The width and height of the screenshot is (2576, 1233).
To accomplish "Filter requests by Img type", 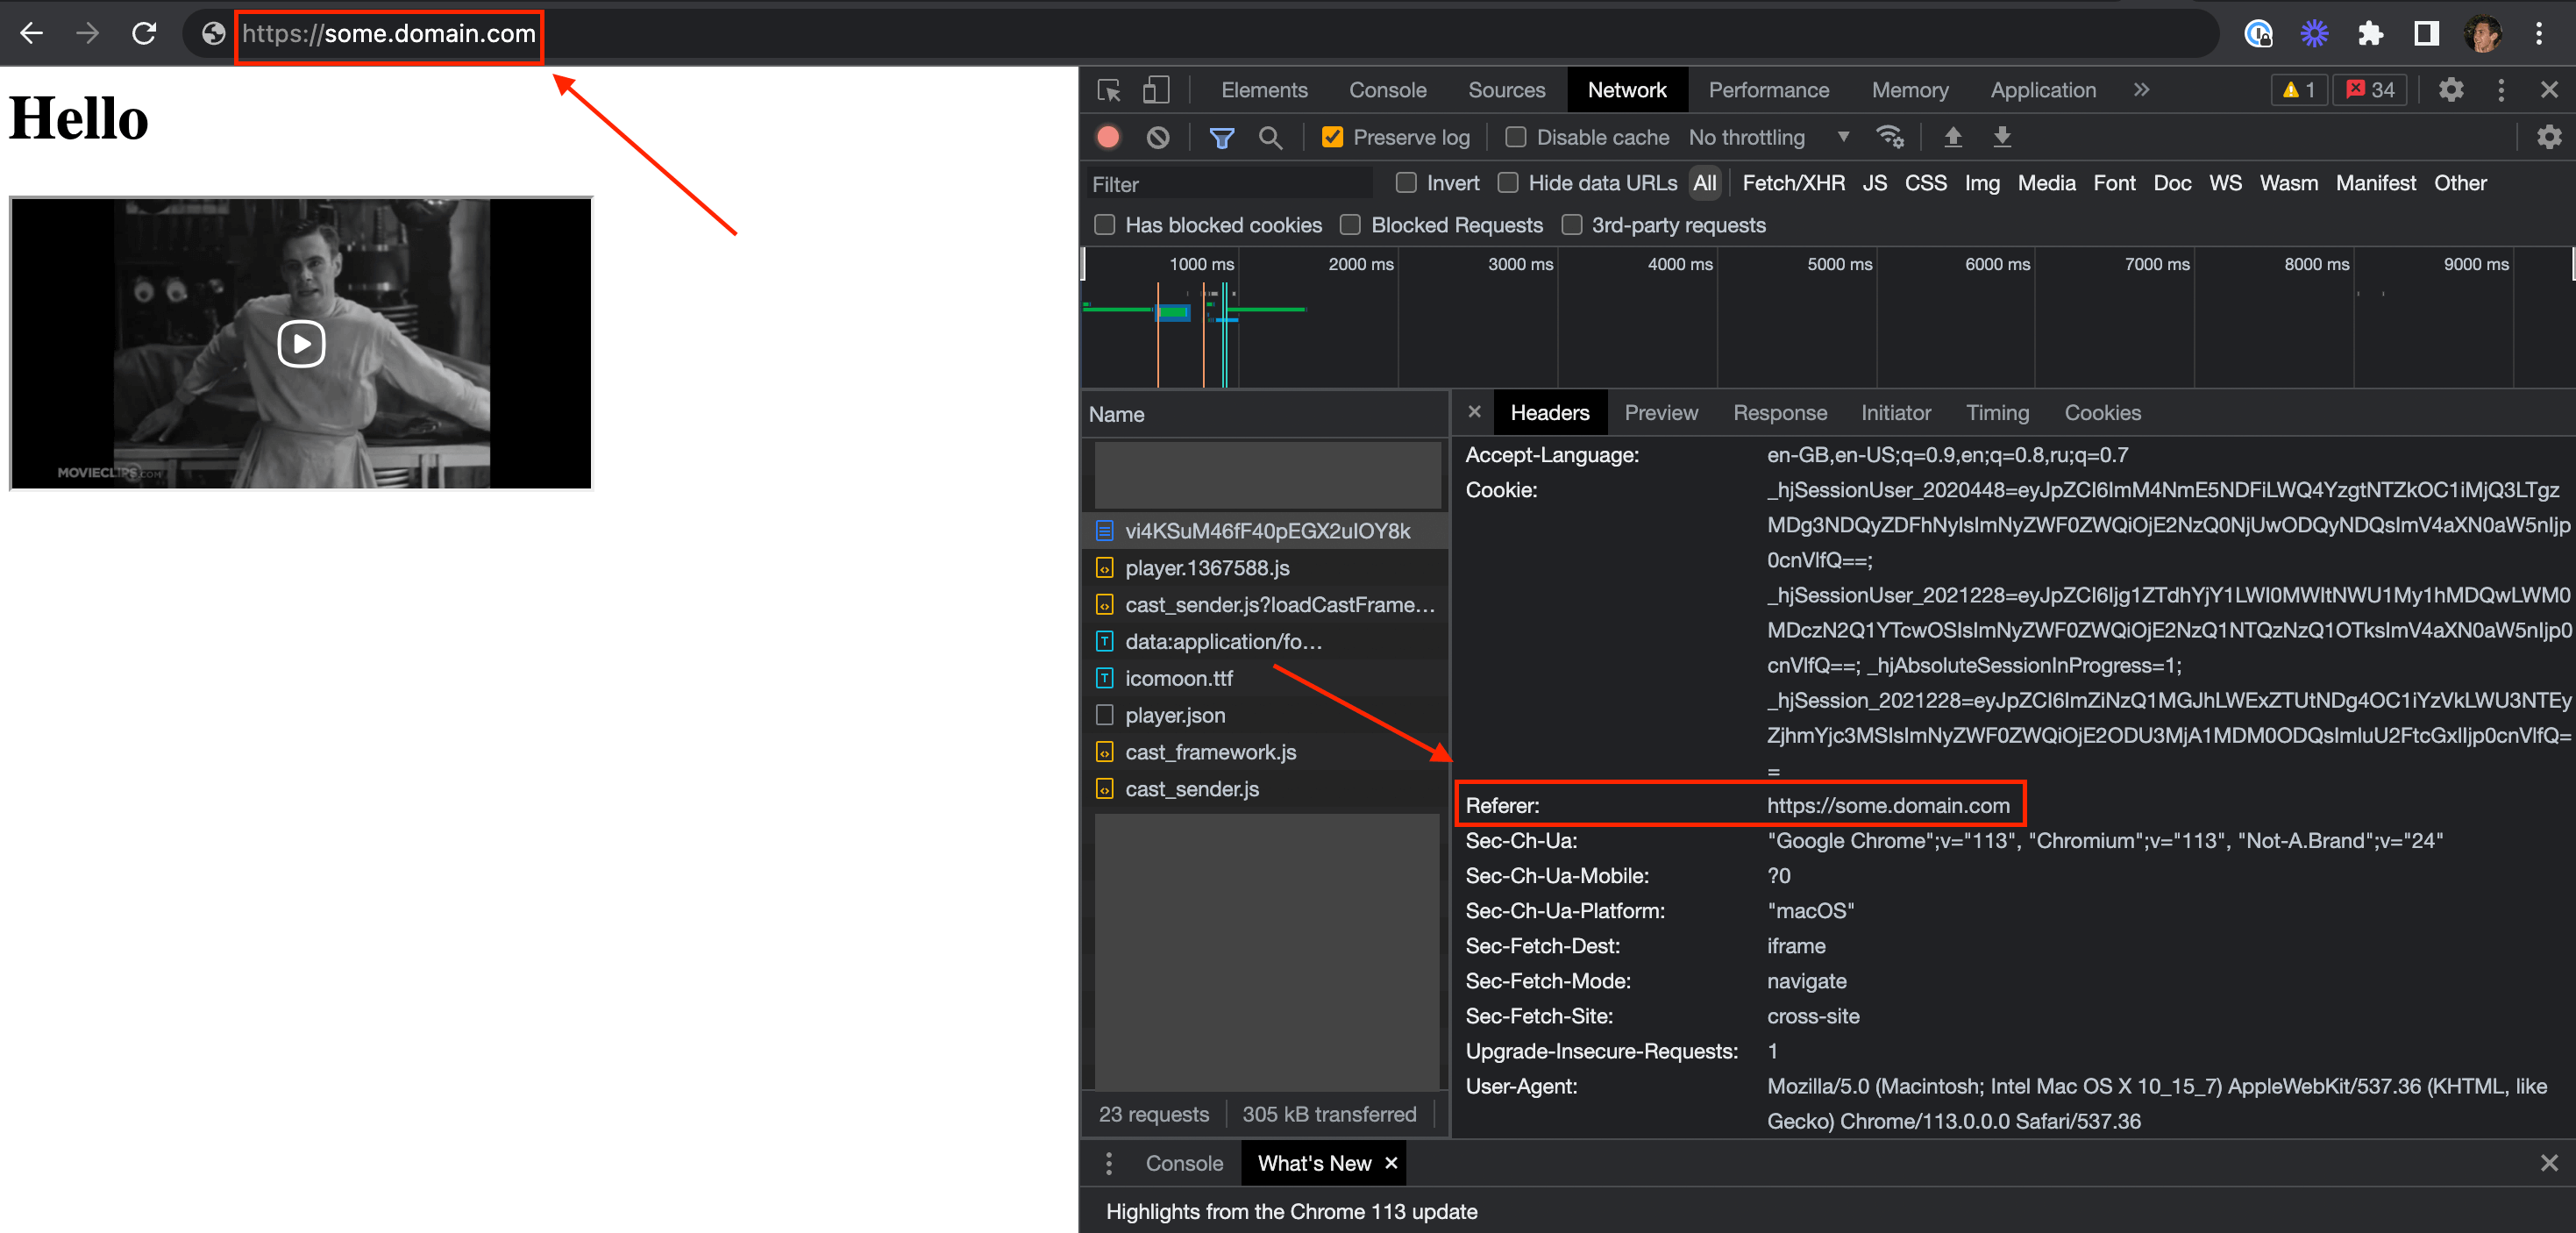I will [x=1982, y=183].
